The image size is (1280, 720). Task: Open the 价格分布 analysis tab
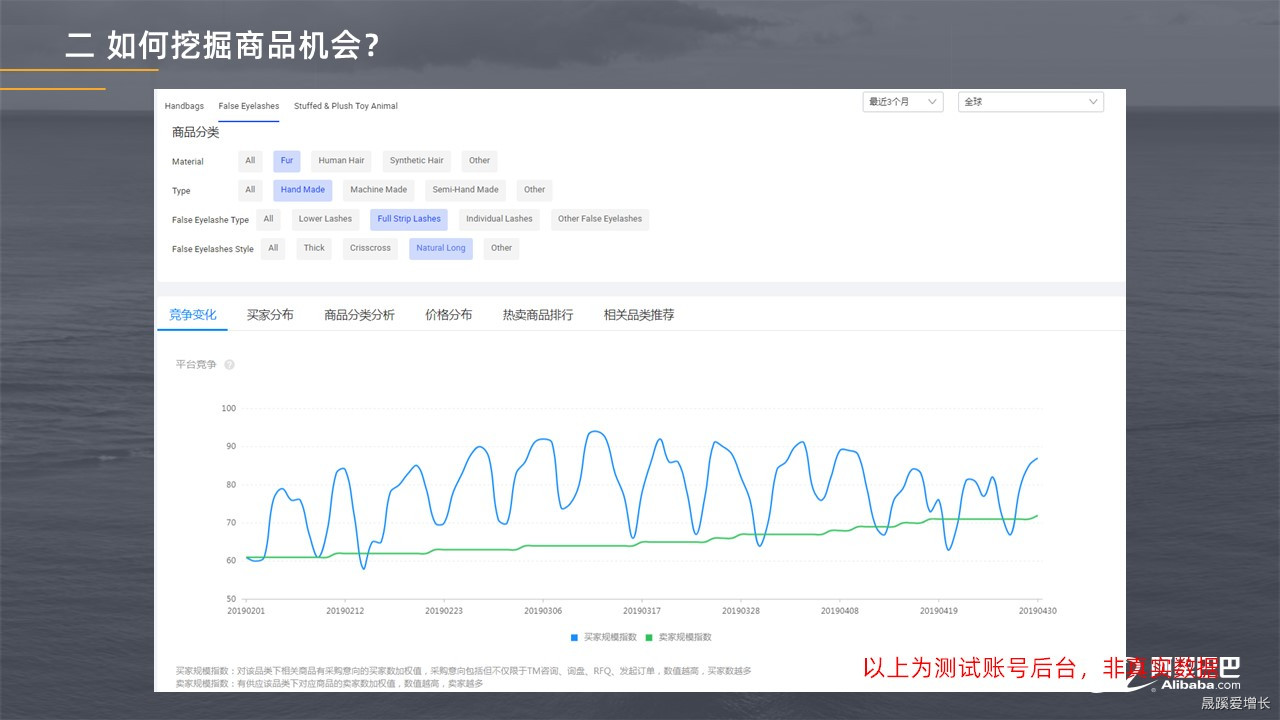pyautogui.click(x=448, y=314)
